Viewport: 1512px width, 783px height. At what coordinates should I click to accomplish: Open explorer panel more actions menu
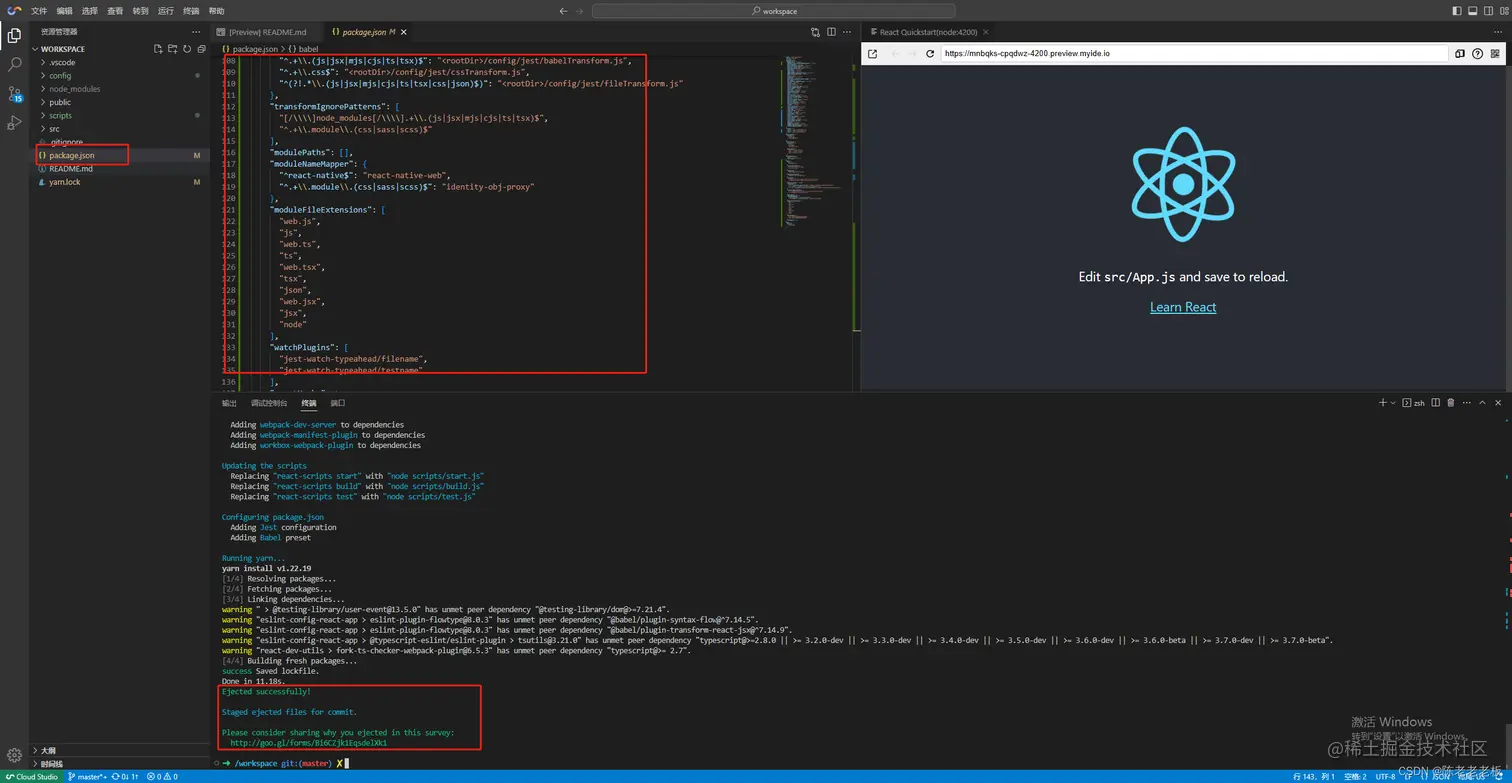pyautogui.click(x=196, y=32)
